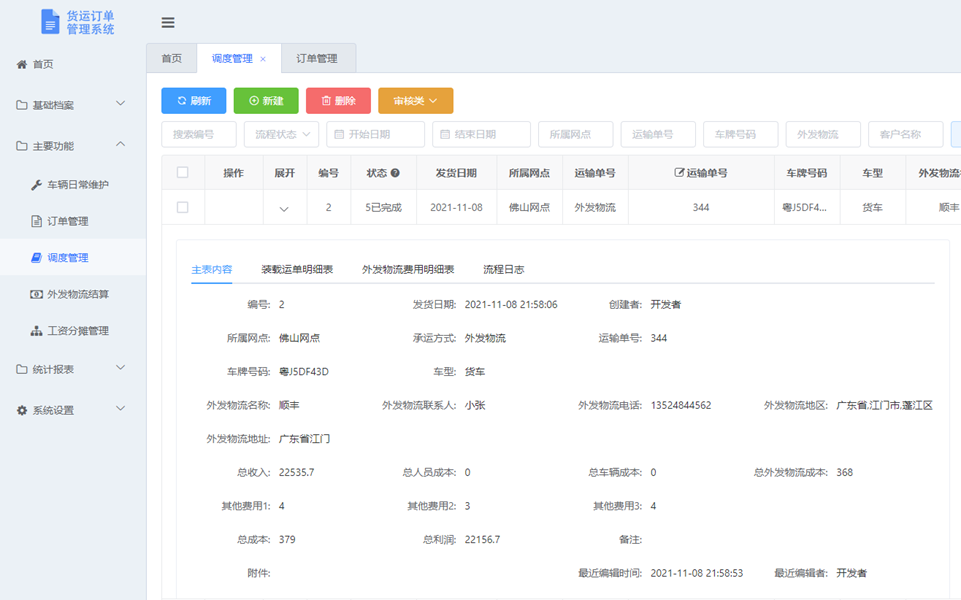This screenshot has height=600, width=961.
Task: Click the 所属网点 filter input
Action: (575, 134)
